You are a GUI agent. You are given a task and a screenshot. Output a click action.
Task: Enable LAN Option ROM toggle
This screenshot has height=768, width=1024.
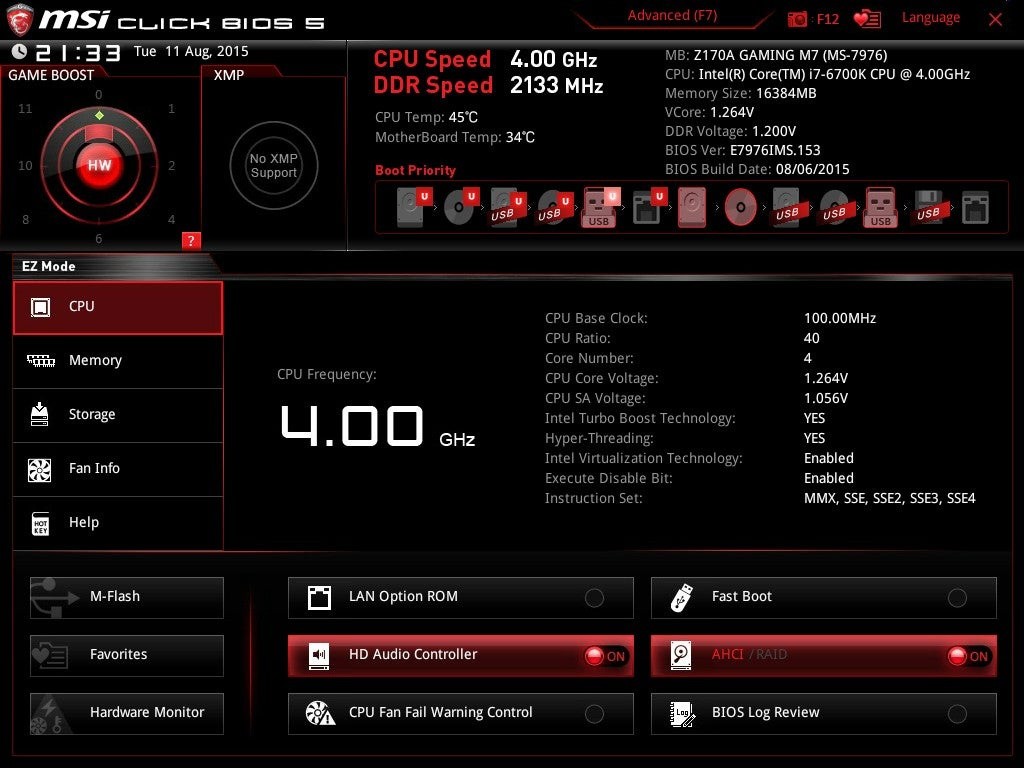pyautogui.click(x=594, y=598)
